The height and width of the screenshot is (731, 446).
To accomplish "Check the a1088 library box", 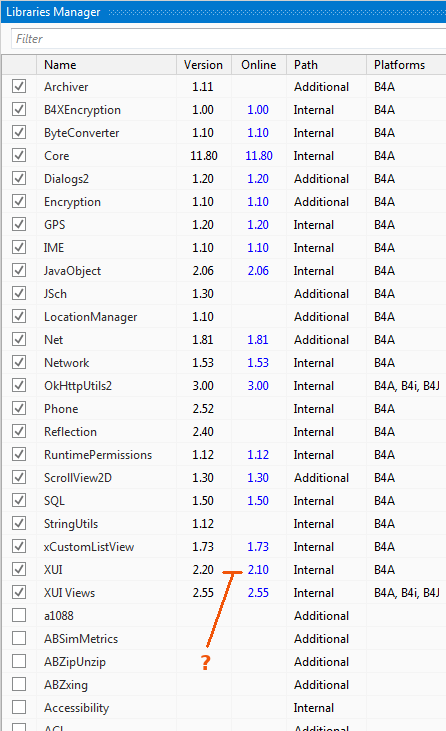I will pos(19,615).
